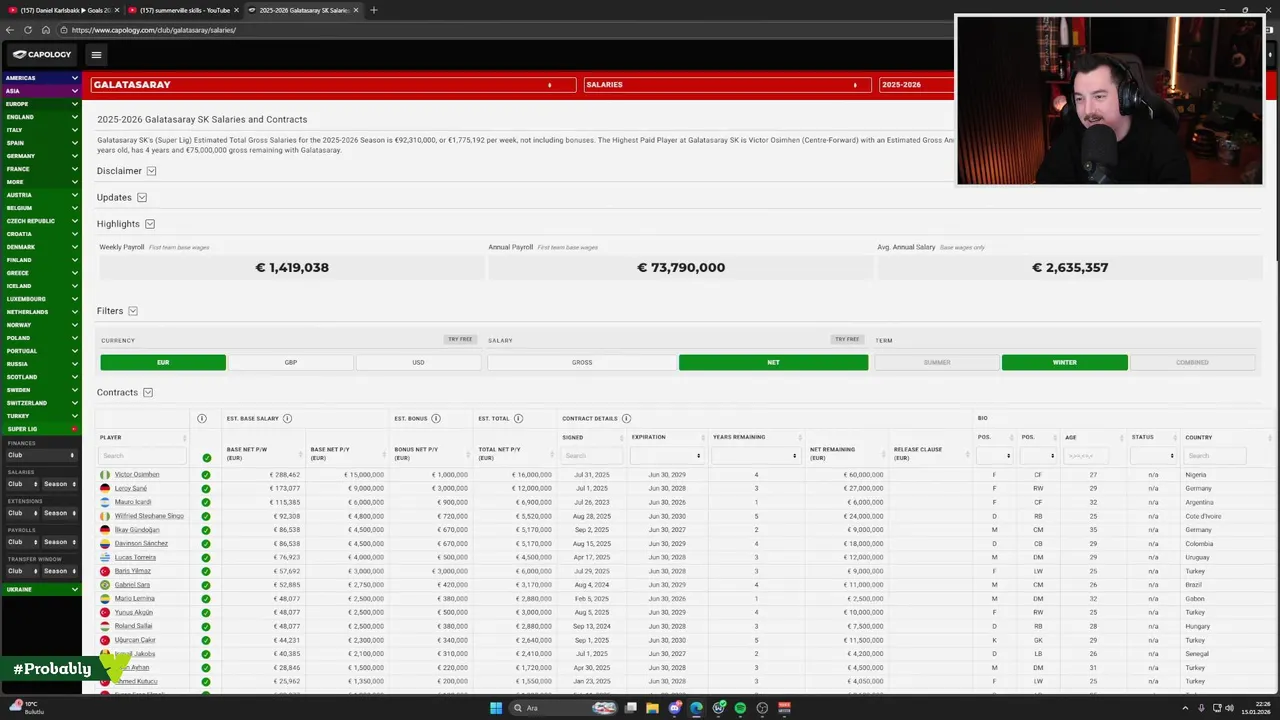Expand UKRAINE in sidebar

(41, 590)
